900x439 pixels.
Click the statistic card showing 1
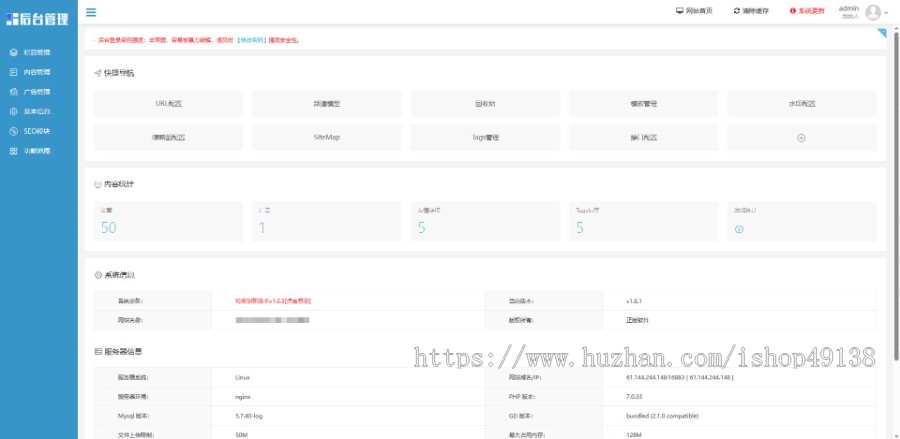327,221
